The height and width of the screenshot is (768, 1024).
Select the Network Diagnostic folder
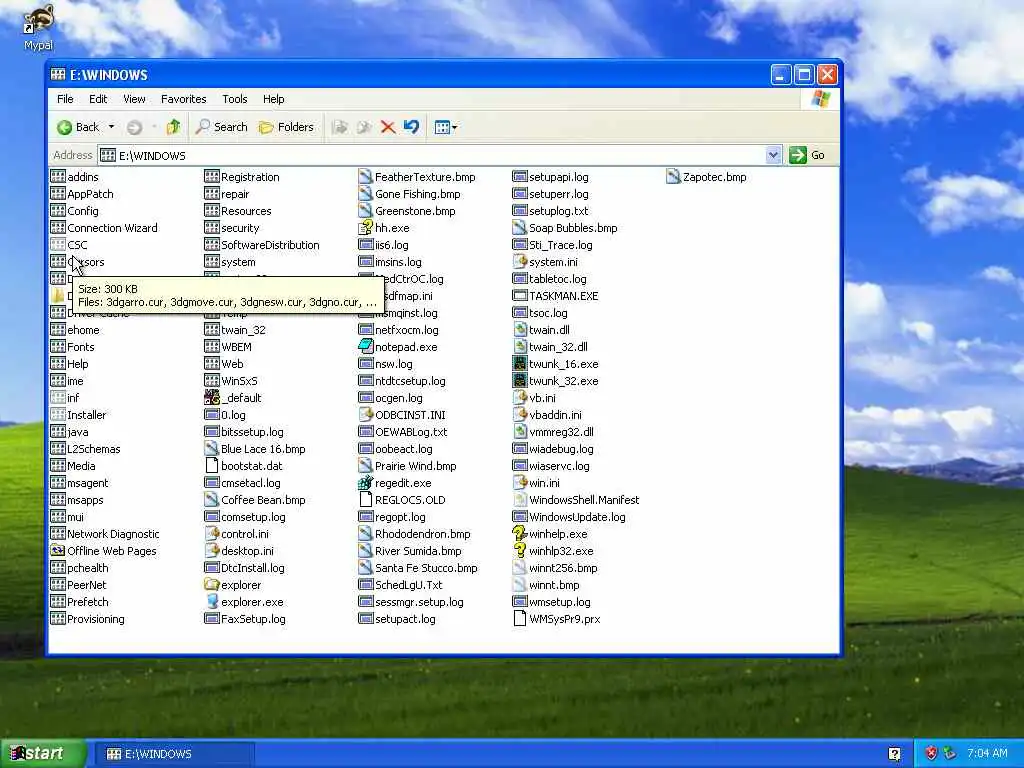[x=105, y=534]
